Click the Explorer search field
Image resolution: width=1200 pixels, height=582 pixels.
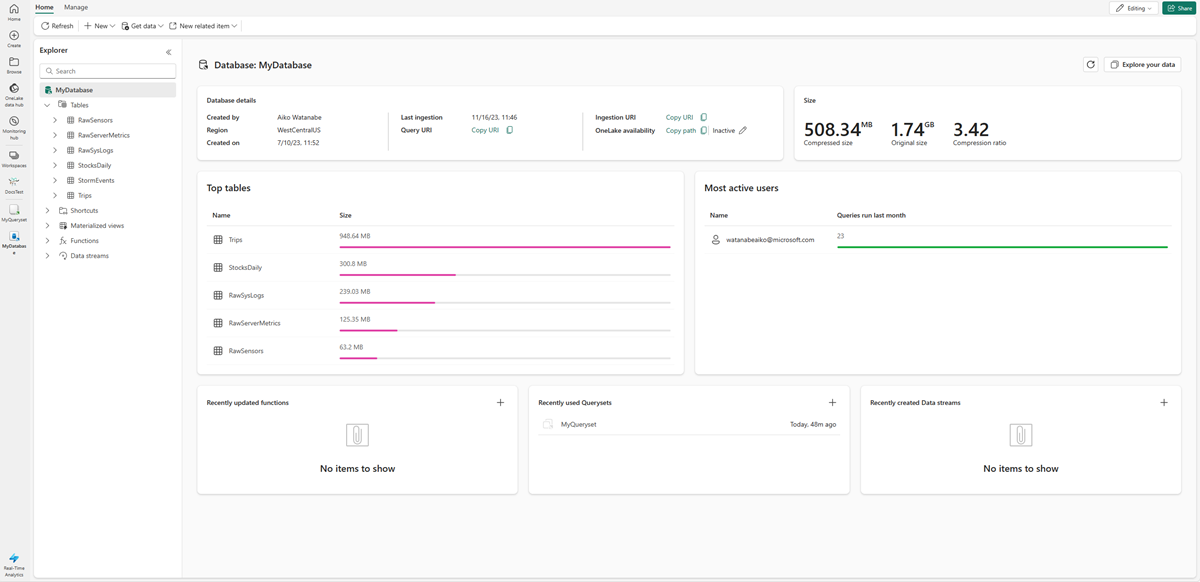tap(107, 71)
